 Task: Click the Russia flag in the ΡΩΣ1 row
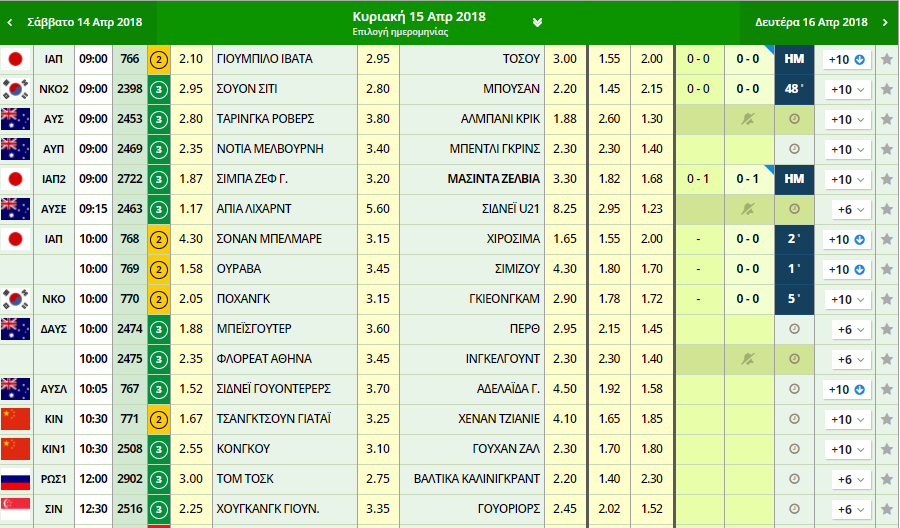pyautogui.click(x=15, y=479)
